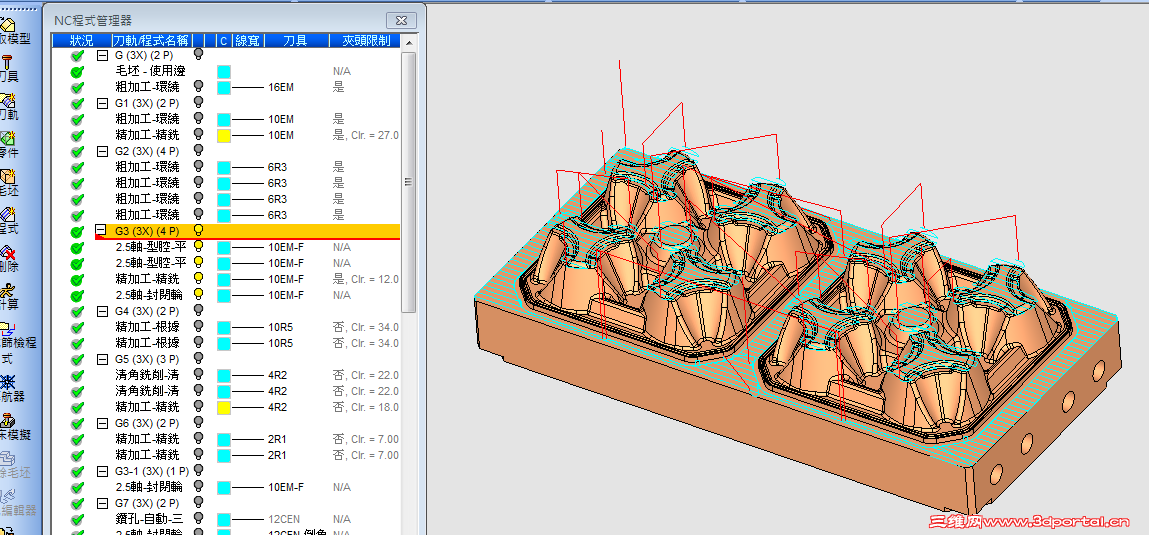
Task: Collapse the highlighted G3 (3X) (4 P) group
Action: pos(102,231)
